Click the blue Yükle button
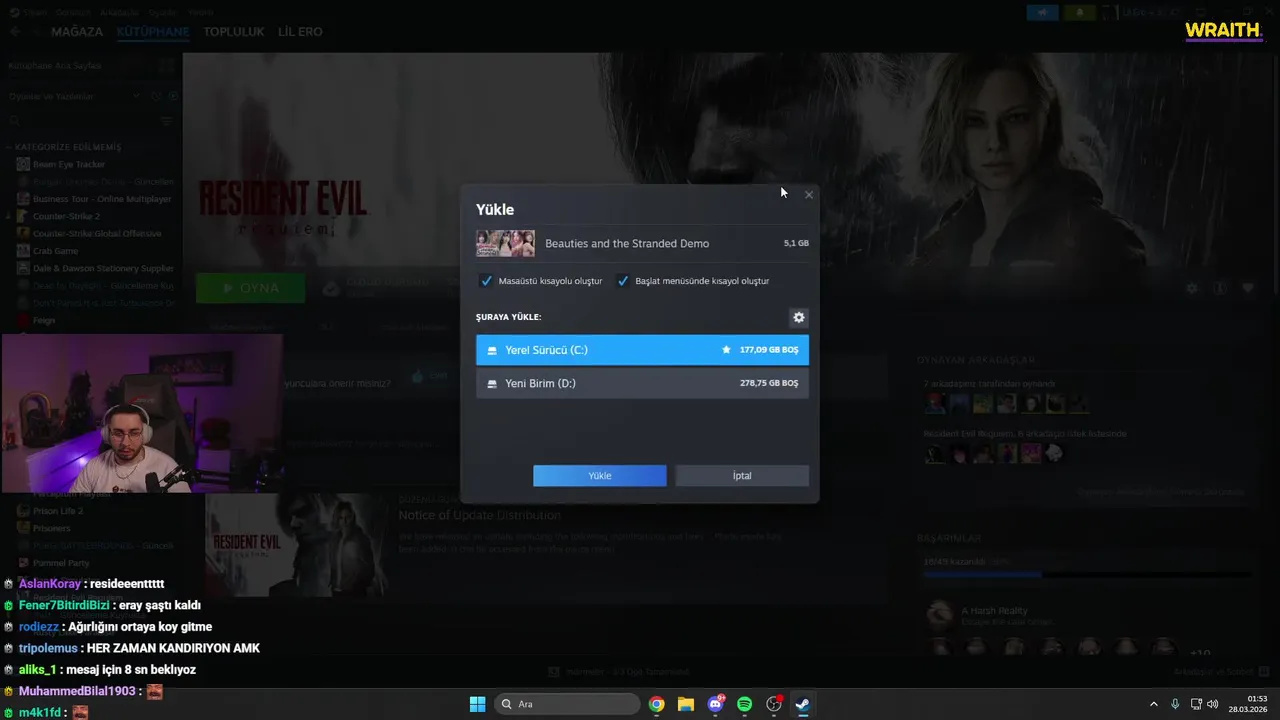Image resolution: width=1280 pixels, height=720 pixels. click(x=600, y=476)
